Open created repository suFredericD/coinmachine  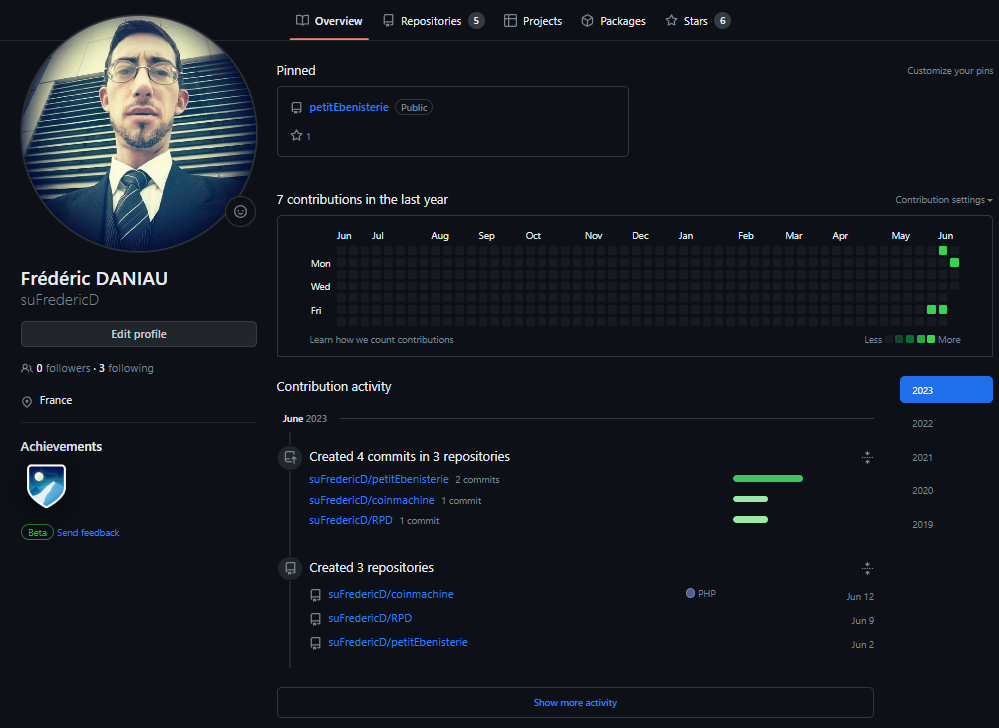(x=391, y=594)
